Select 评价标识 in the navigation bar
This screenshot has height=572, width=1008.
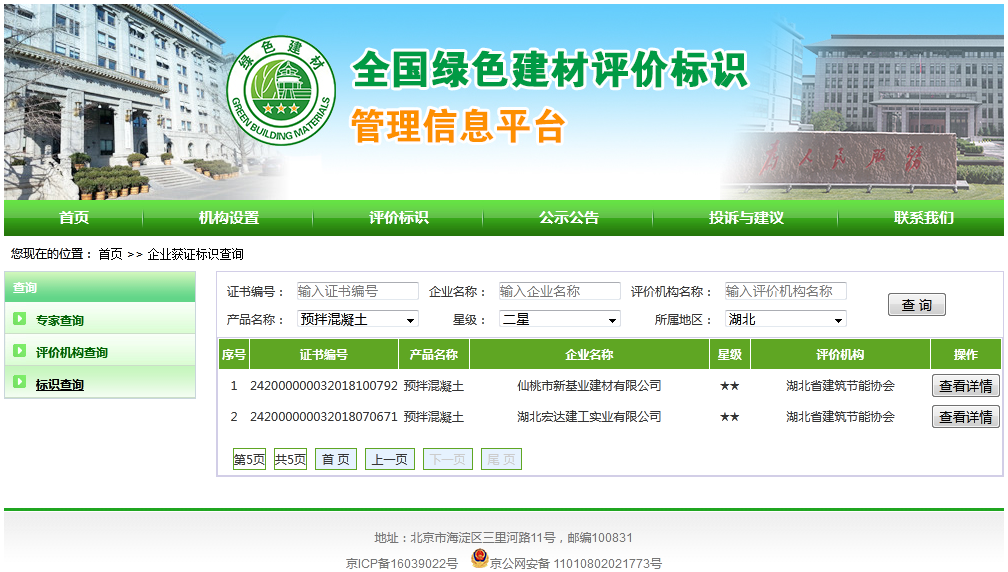click(398, 218)
